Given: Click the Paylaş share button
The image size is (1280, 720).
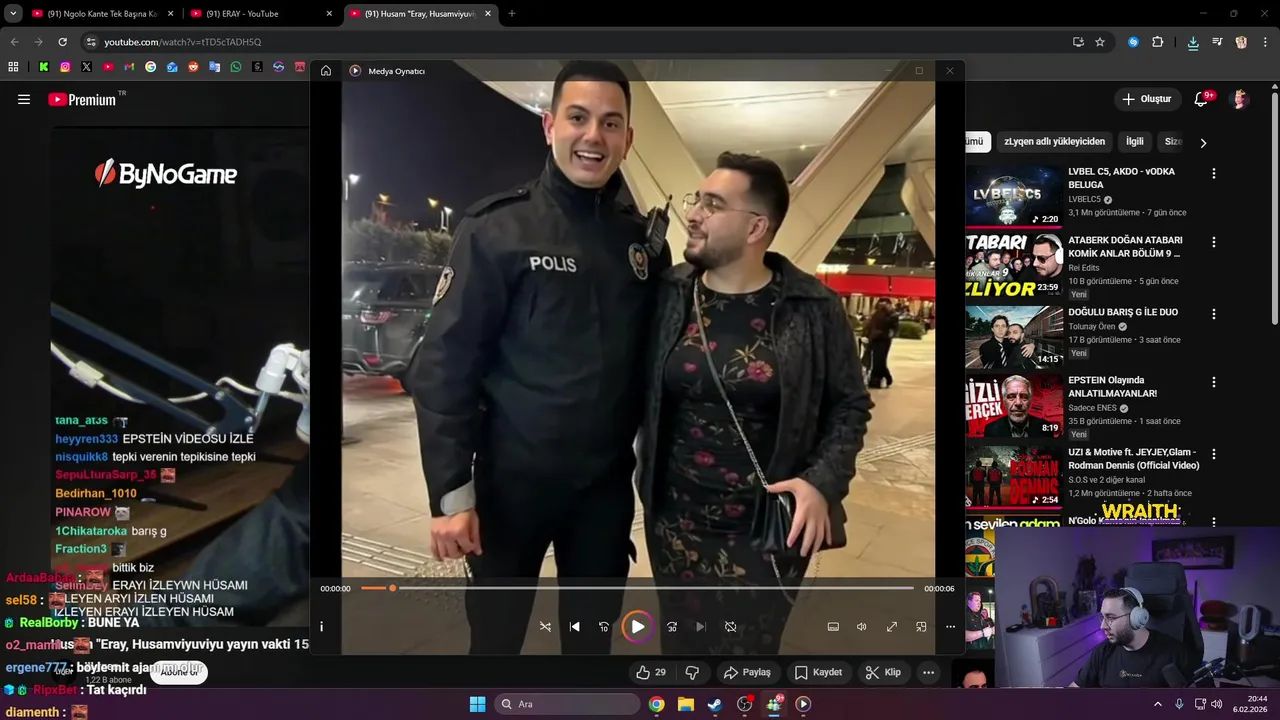Looking at the screenshot, I should pos(748,672).
